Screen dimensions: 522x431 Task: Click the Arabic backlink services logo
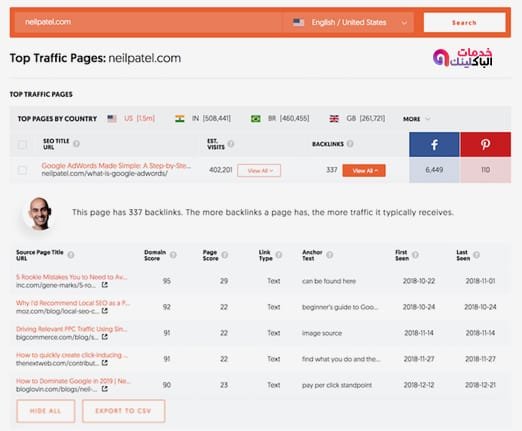coord(462,58)
